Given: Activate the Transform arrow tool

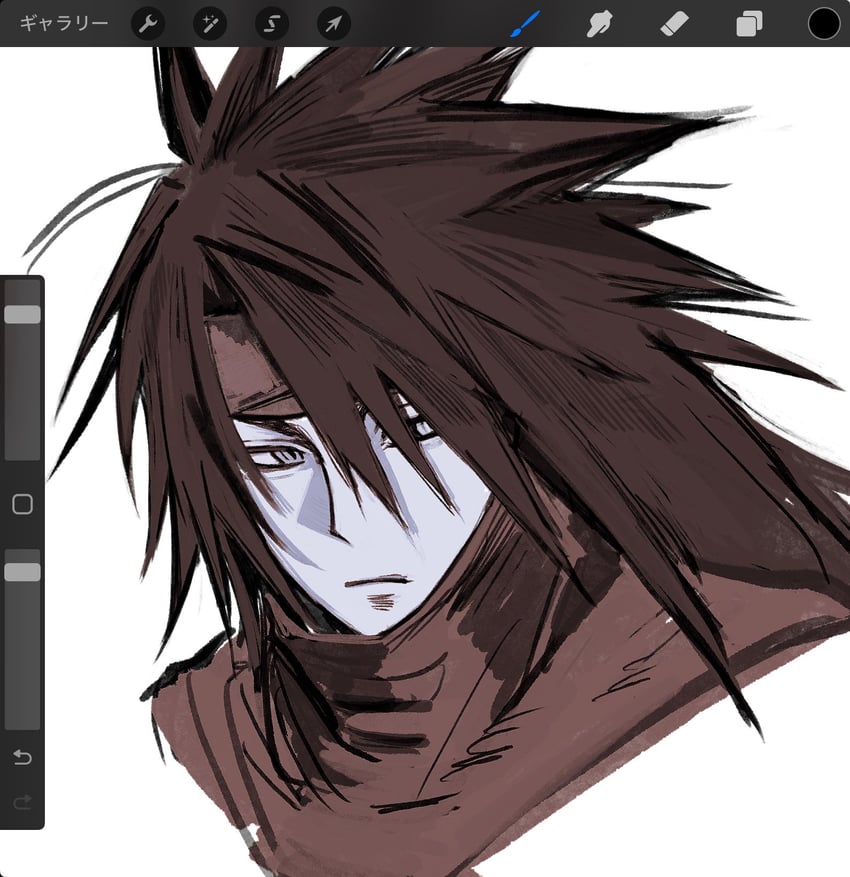Looking at the screenshot, I should pos(334,24).
